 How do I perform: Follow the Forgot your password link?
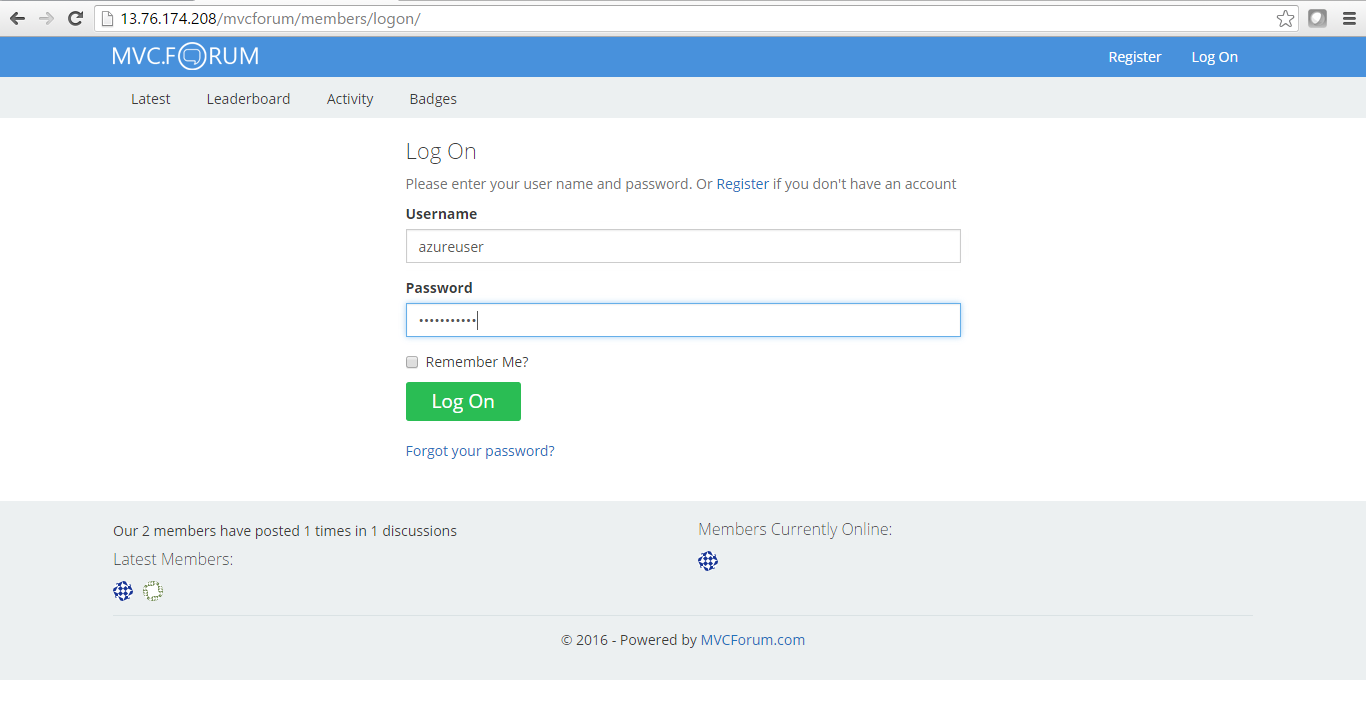[x=480, y=450]
